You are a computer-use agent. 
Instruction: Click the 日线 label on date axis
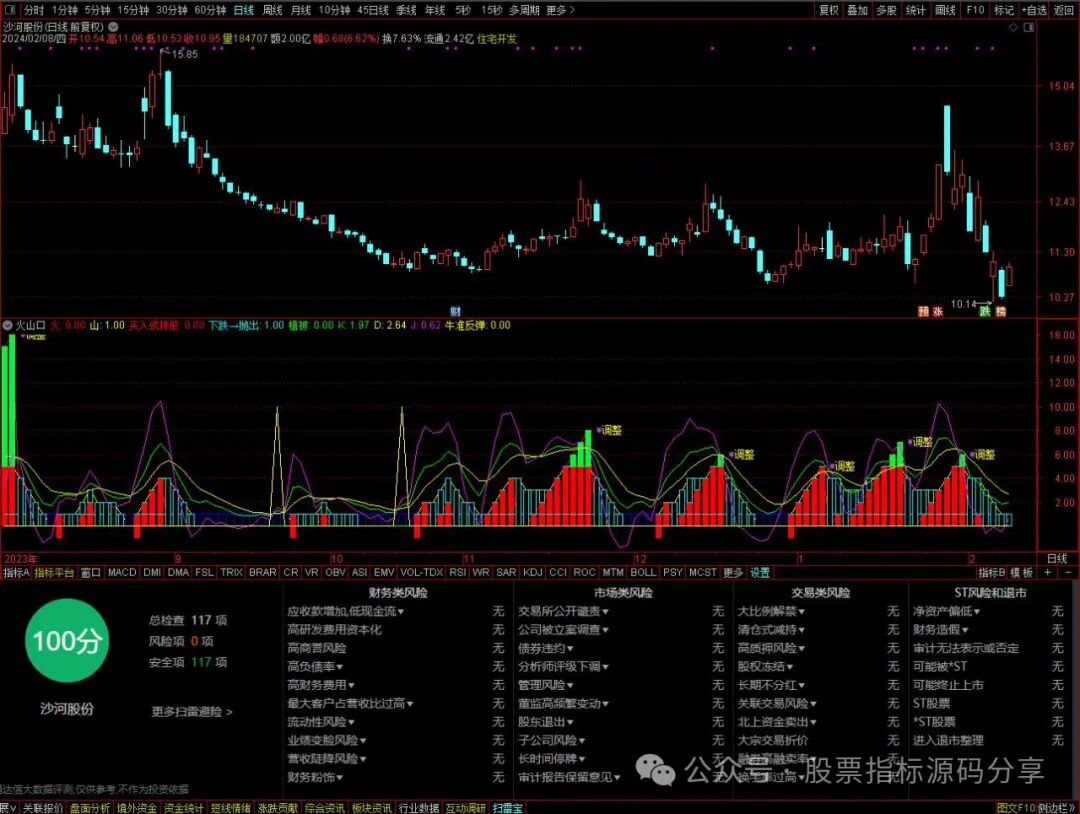[1057, 558]
